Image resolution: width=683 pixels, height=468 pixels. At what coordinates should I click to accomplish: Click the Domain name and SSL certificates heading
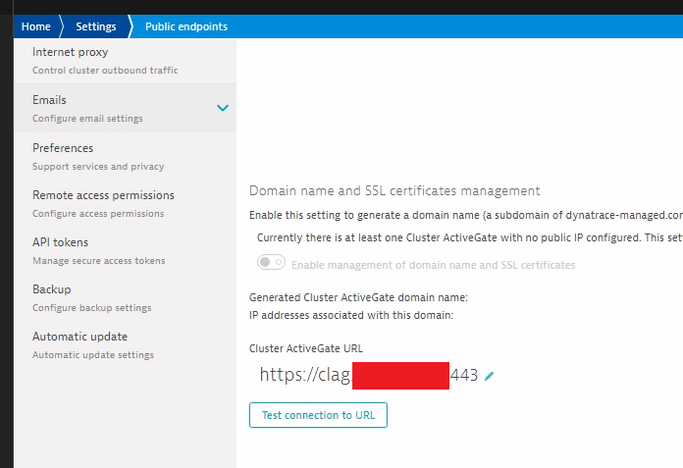pyautogui.click(x=394, y=190)
